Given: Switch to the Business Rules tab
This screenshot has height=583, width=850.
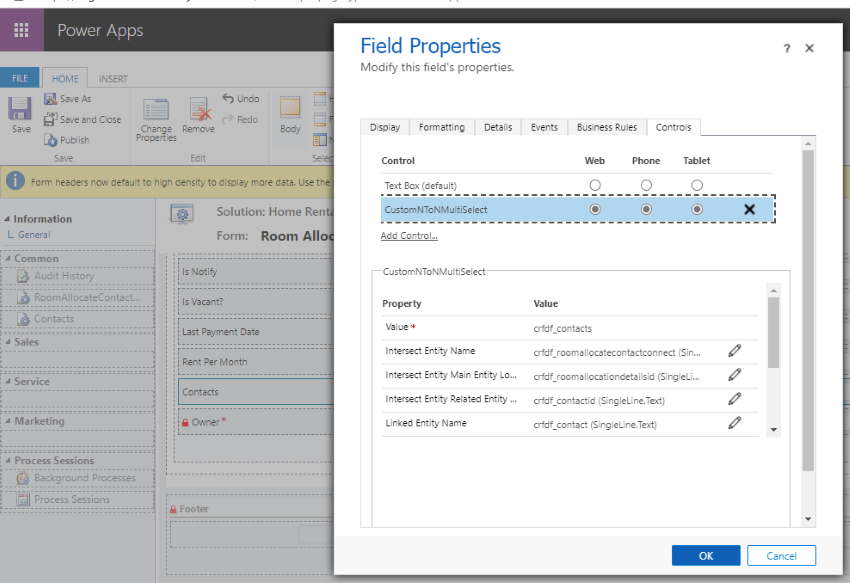Looking at the screenshot, I should click(607, 127).
